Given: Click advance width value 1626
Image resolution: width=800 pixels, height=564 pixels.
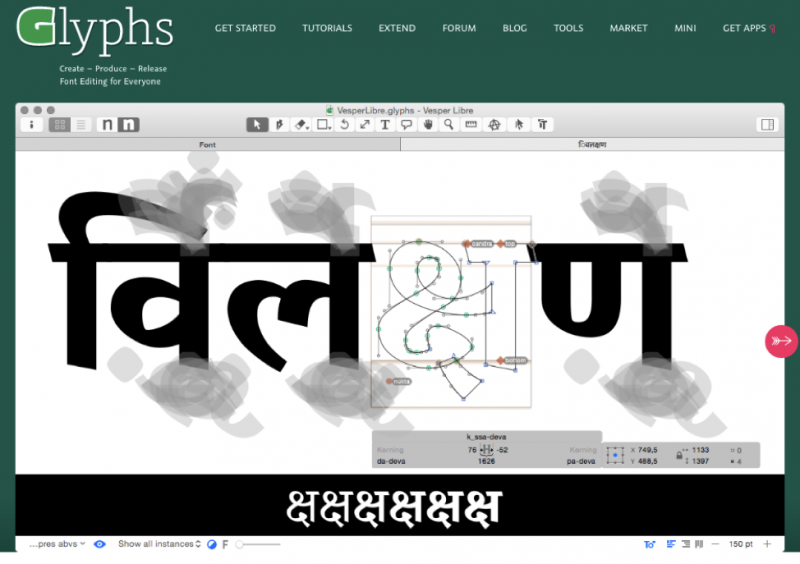Looking at the screenshot, I should (x=486, y=461).
